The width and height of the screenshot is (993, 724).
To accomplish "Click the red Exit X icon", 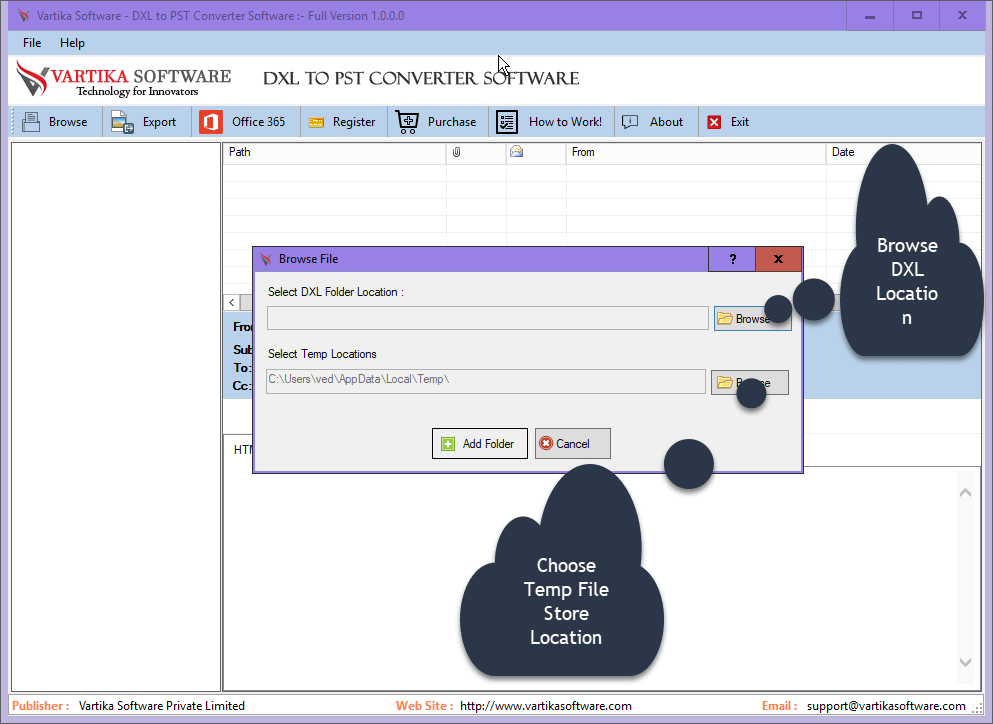I will [714, 122].
